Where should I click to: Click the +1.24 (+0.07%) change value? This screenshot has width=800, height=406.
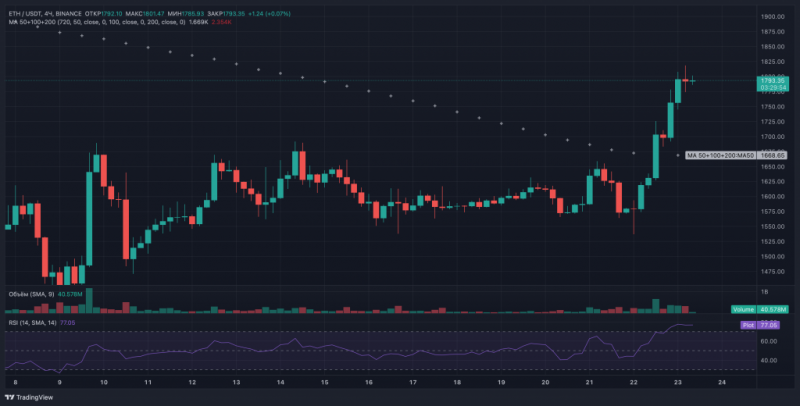point(268,14)
